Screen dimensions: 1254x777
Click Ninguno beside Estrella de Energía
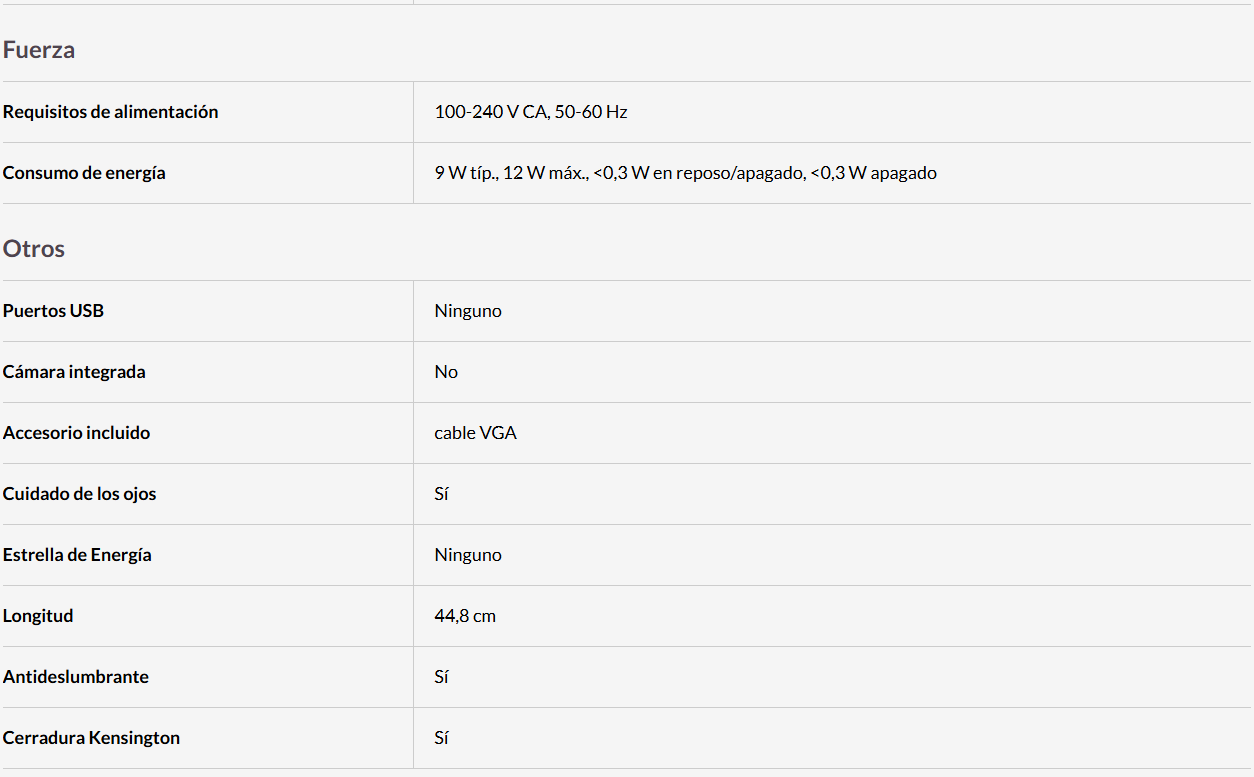point(468,555)
